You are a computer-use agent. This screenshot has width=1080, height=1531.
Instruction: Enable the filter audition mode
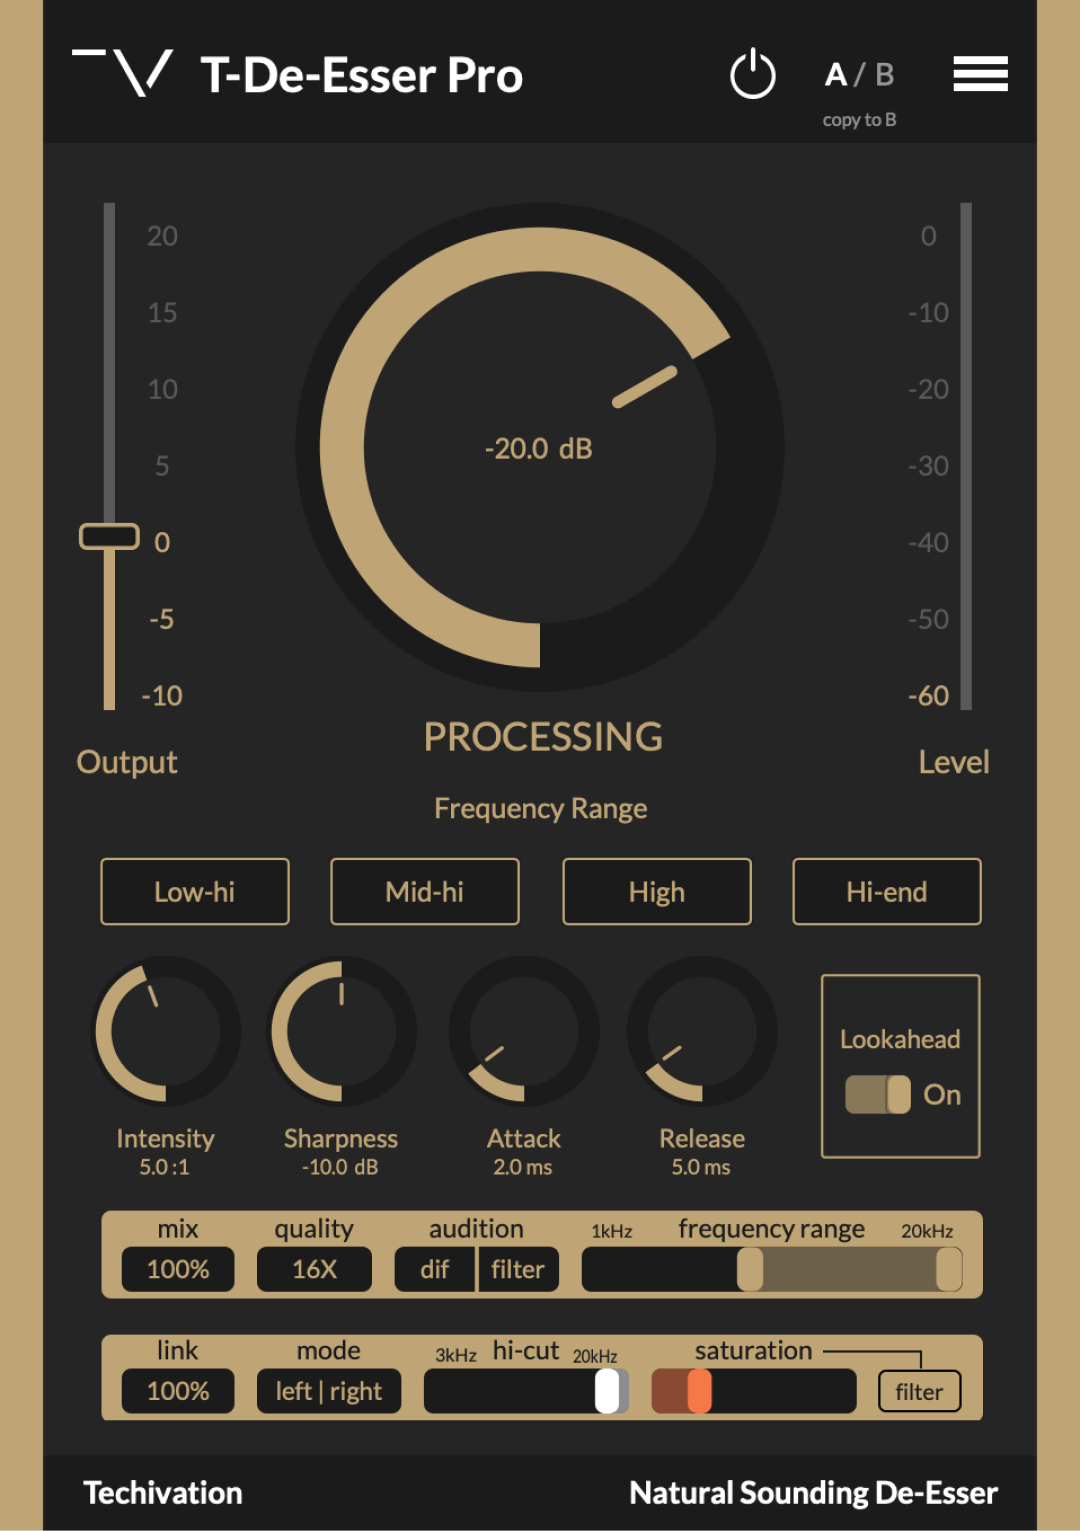coord(518,1269)
